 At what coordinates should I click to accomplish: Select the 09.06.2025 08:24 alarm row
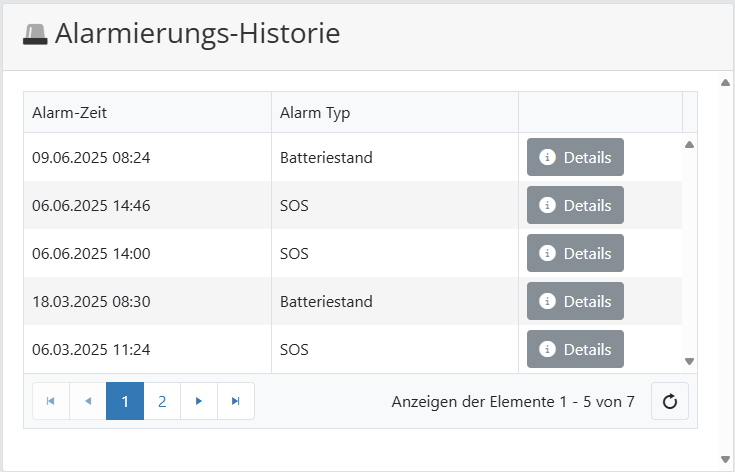pyautogui.click(x=150, y=157)
